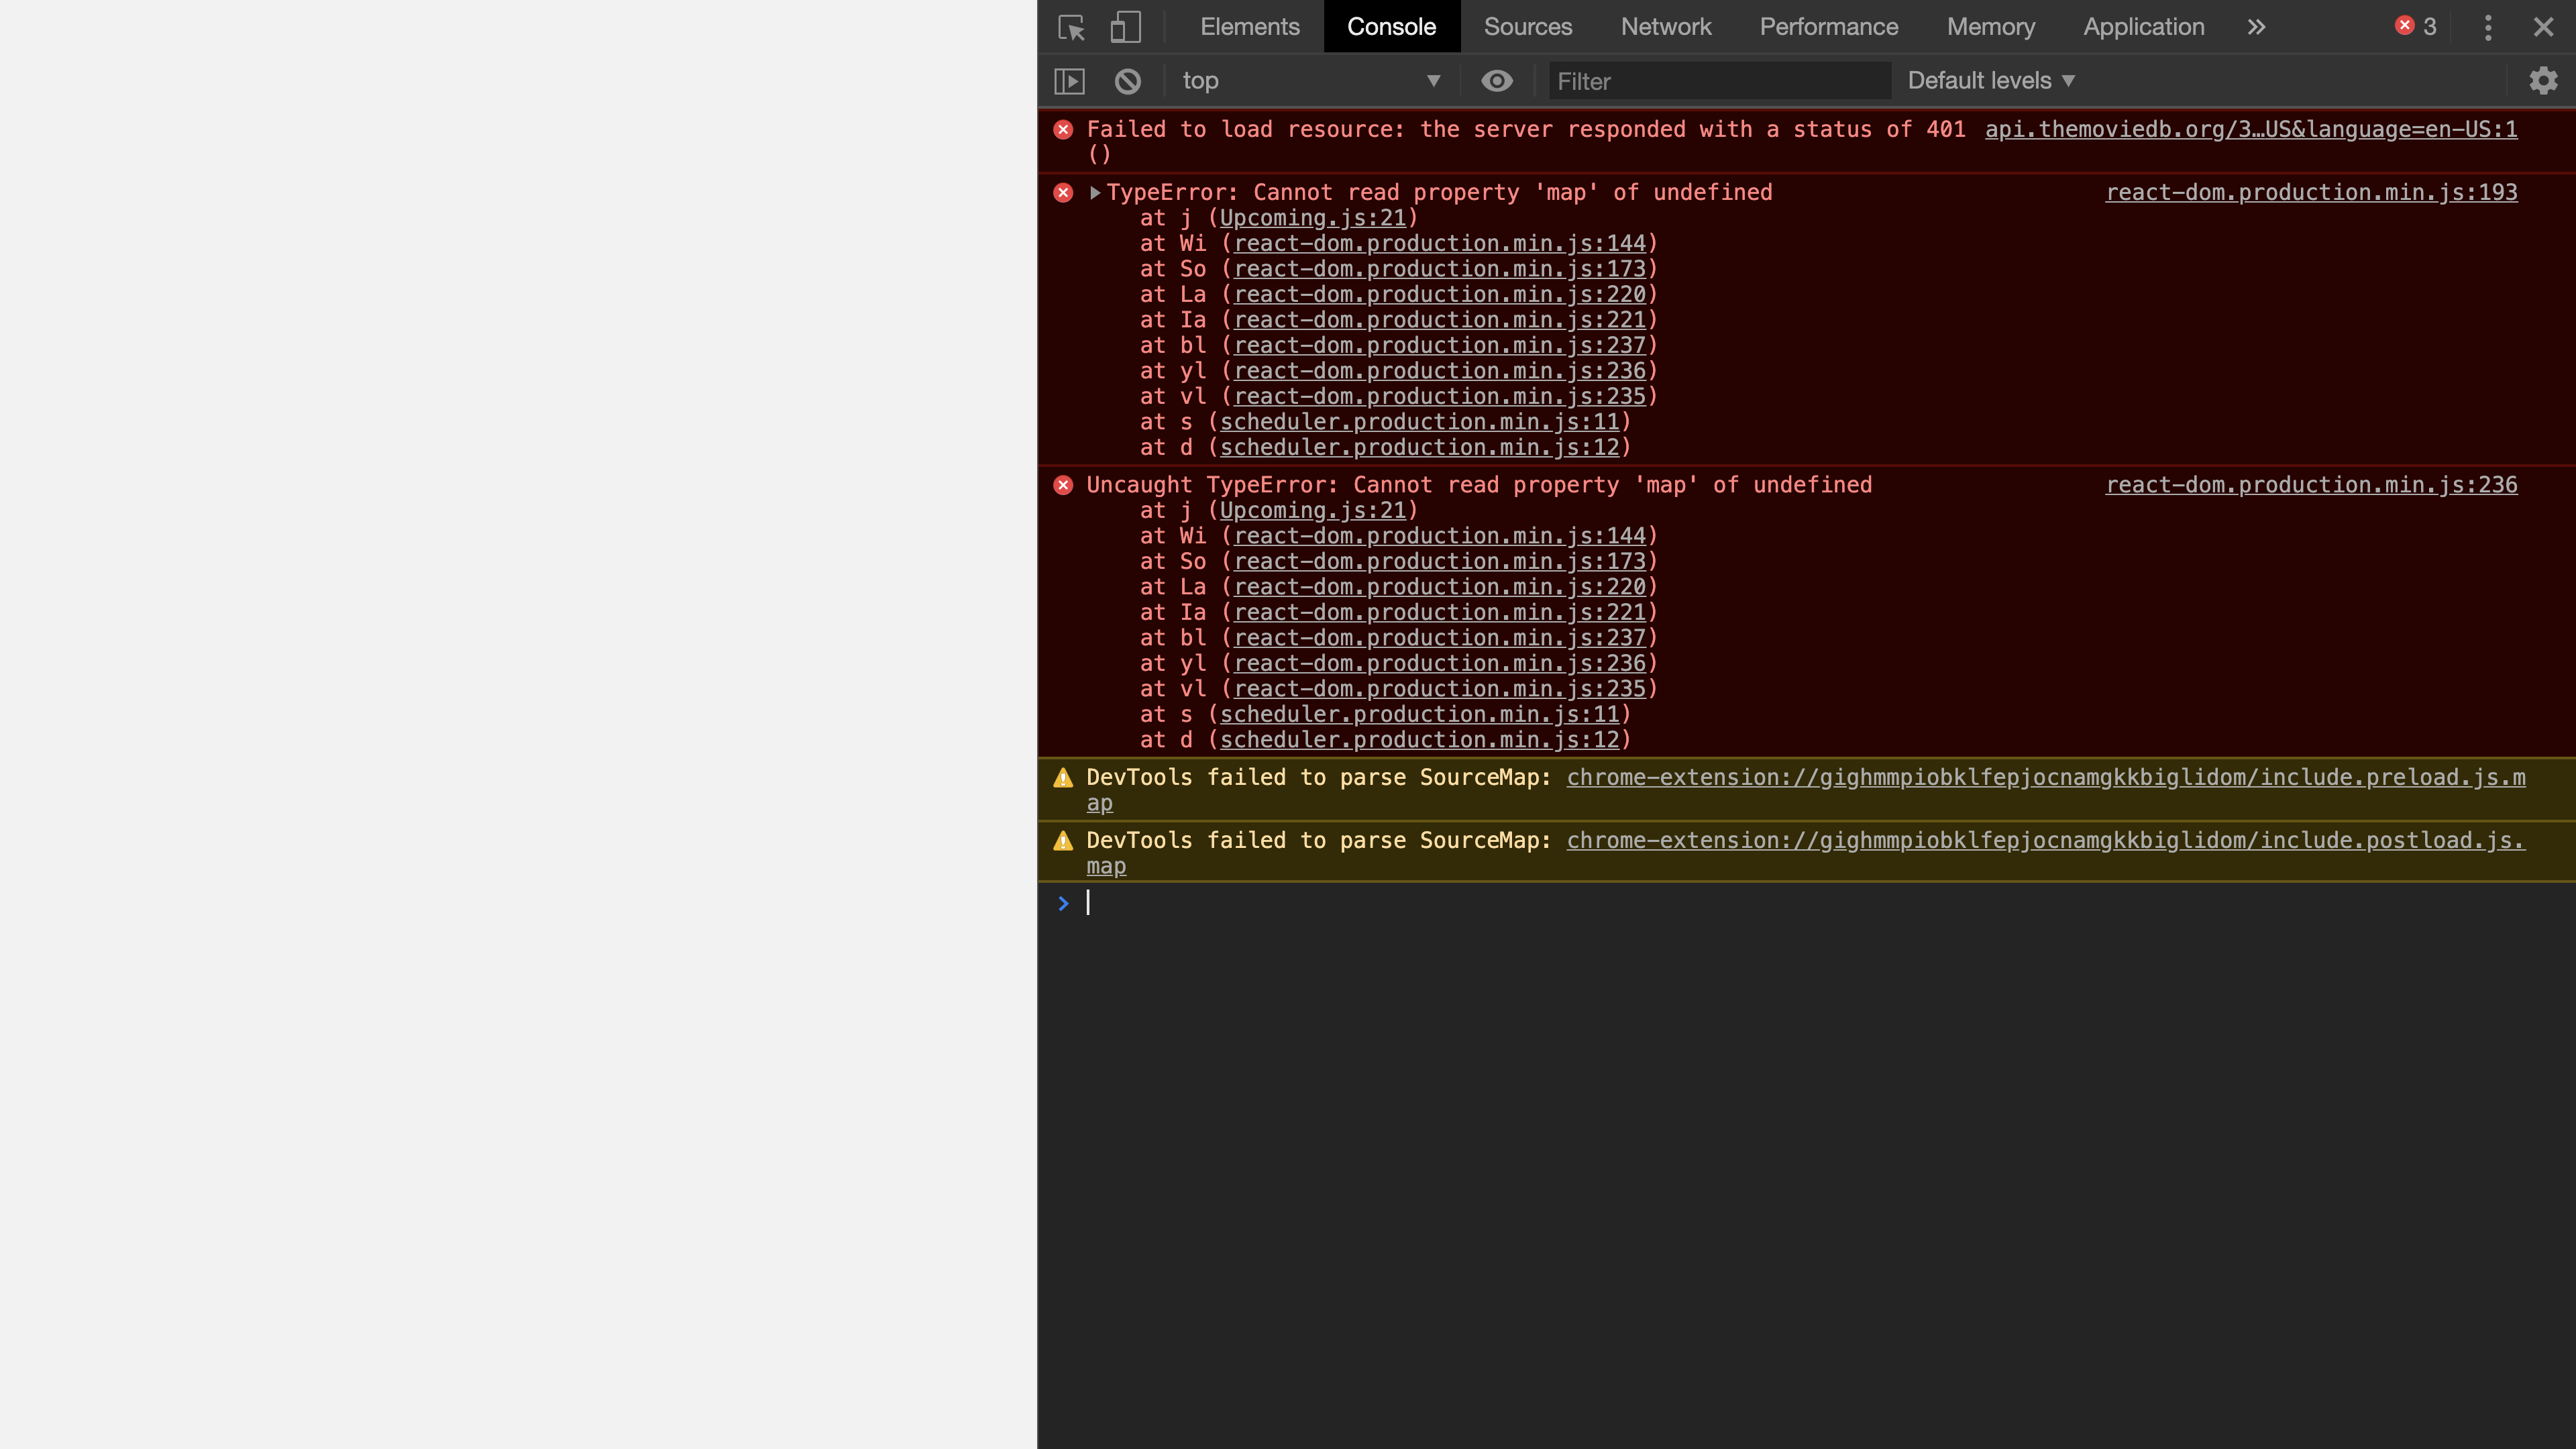Image resolution: width=2576 pixels, height=1449 pixels.
Task: Create a live expression with the eye icon
Action: (x=1496, y=80)
